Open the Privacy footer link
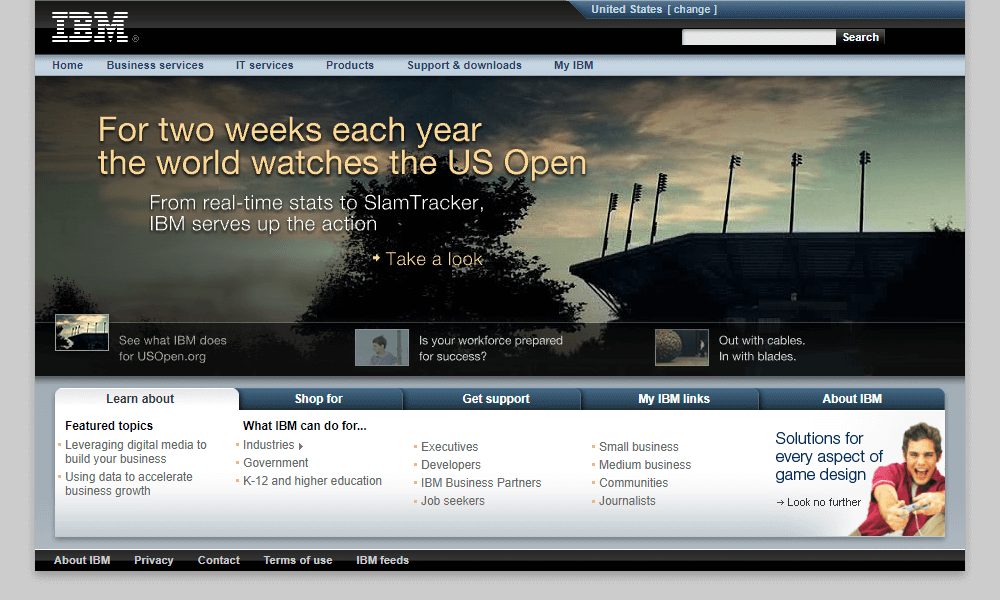Viewport: 1000px width, 600px height. point(154,560)
